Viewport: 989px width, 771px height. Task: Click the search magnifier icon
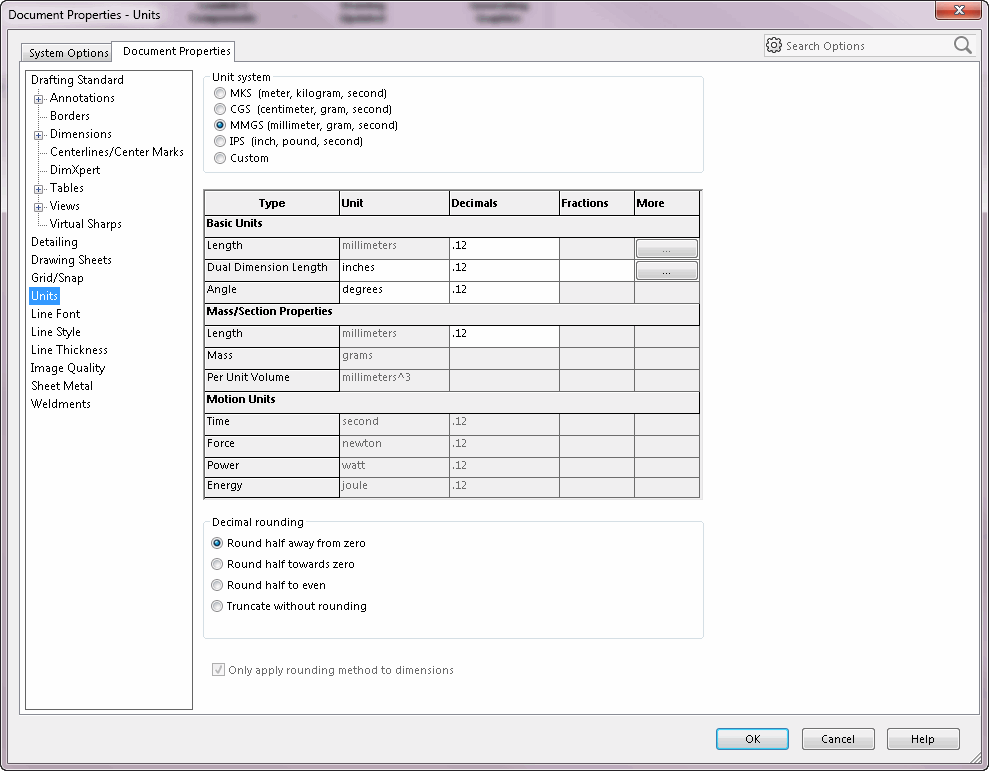pos(962,45)
